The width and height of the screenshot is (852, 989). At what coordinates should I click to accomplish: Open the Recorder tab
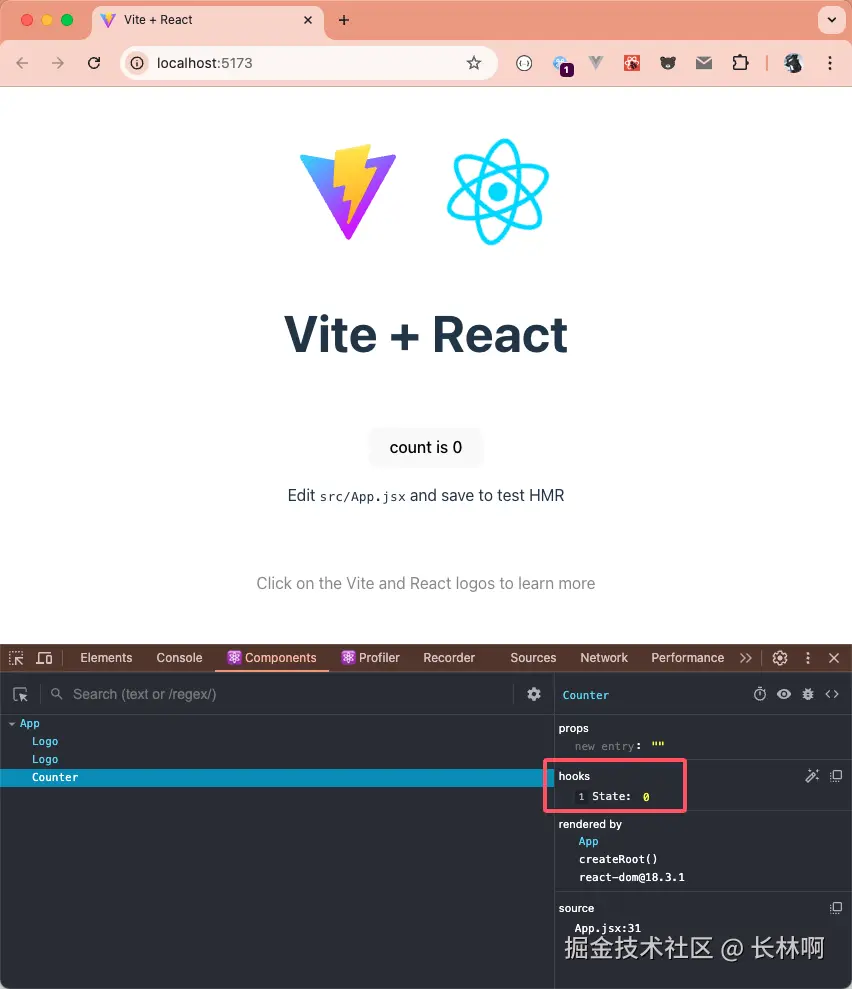coord(449,658)
